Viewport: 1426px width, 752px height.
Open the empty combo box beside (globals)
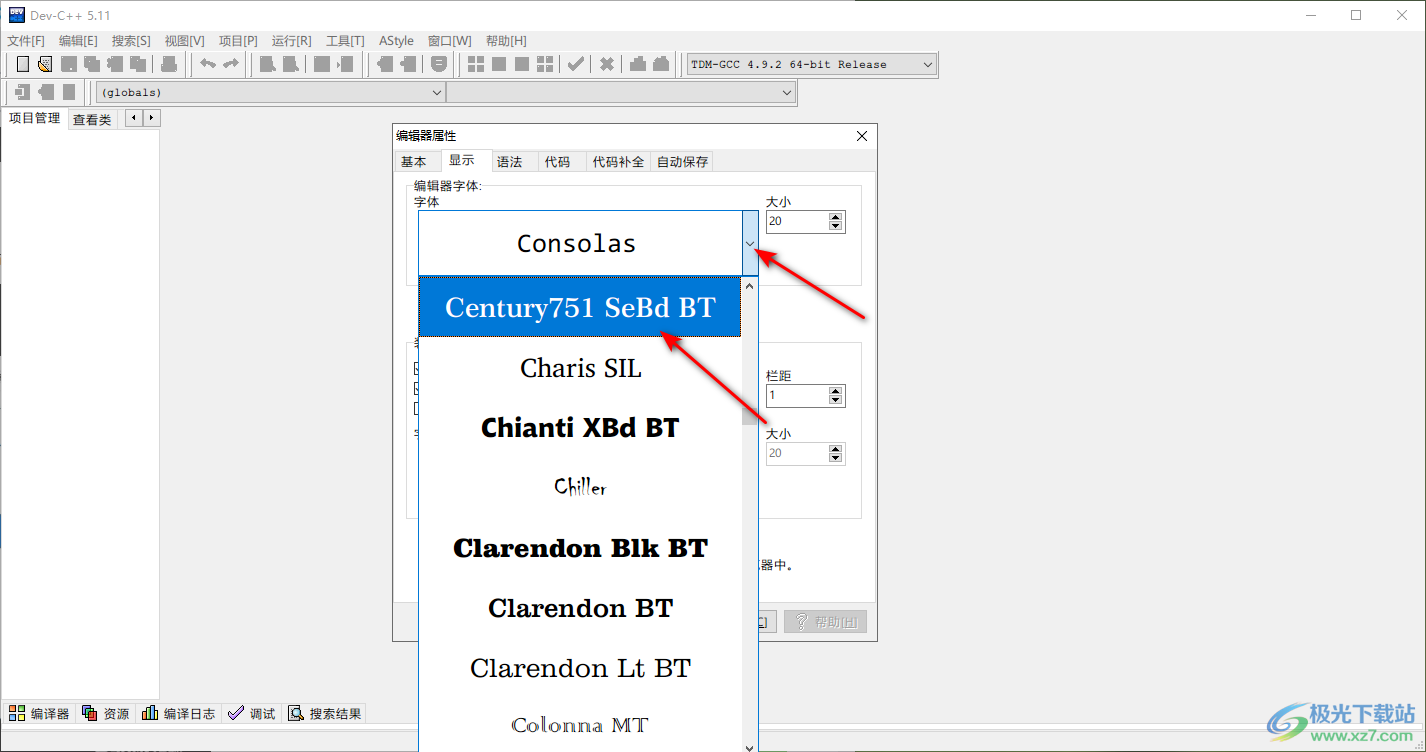(x=620, y=92)
